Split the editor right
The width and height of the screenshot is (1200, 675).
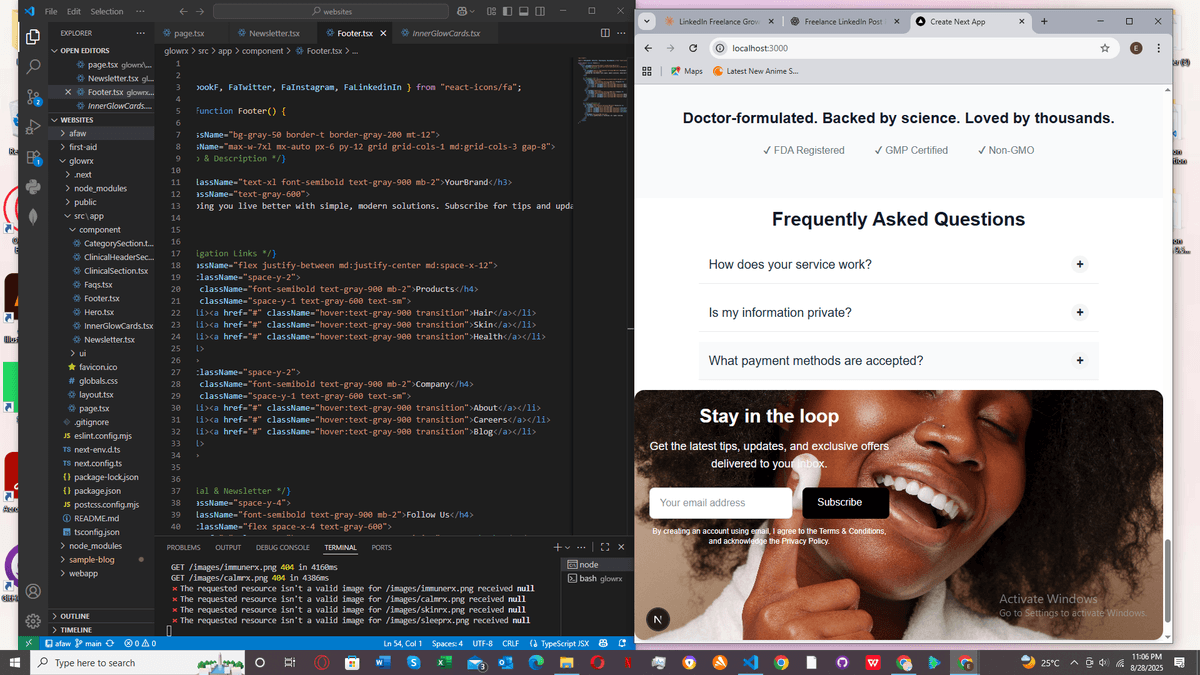click(605, 33)
